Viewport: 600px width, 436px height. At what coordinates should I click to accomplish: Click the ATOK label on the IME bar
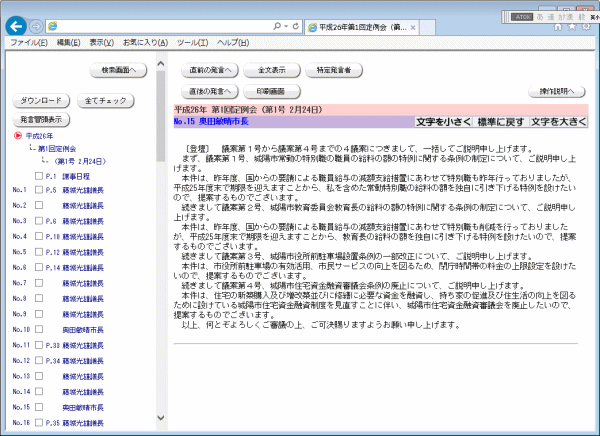pyautogui.click(x=522, y=17)
